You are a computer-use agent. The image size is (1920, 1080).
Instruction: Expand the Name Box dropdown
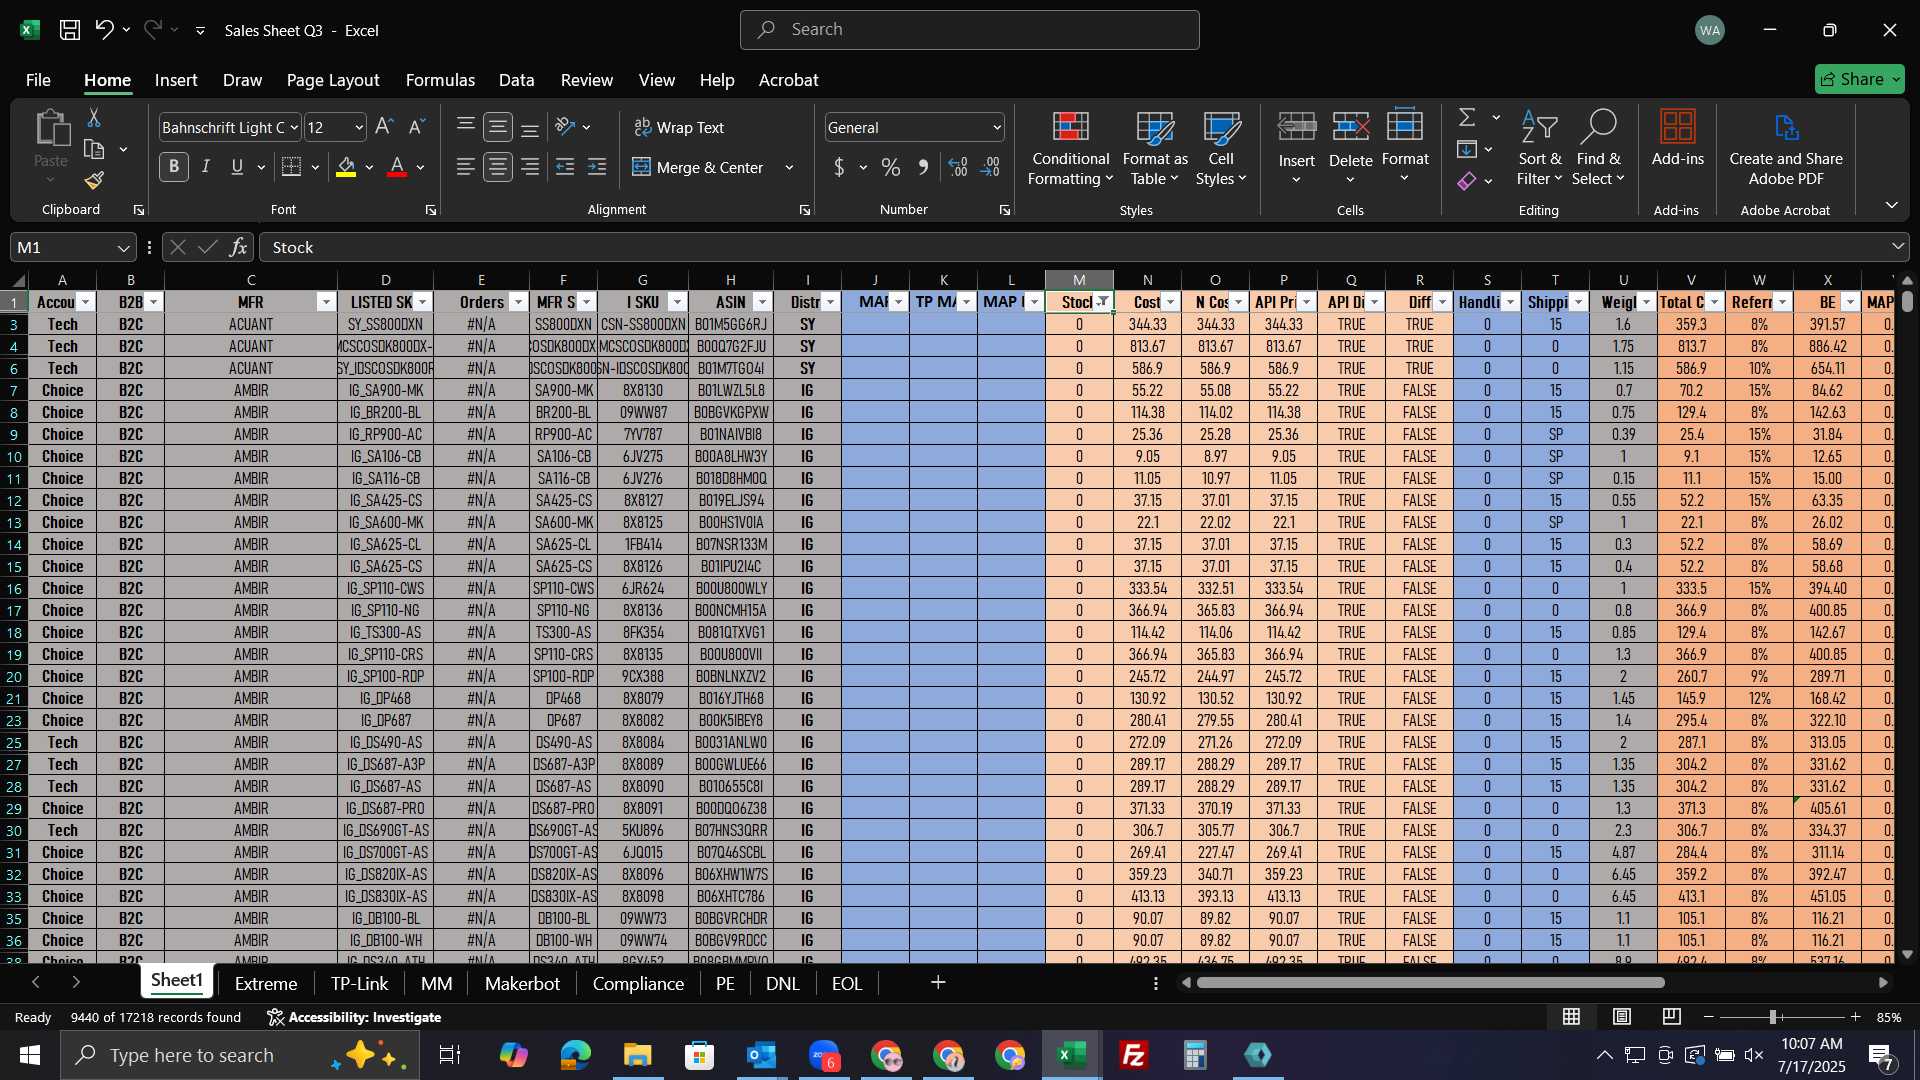pyautogui.click(x=123, y=248)
